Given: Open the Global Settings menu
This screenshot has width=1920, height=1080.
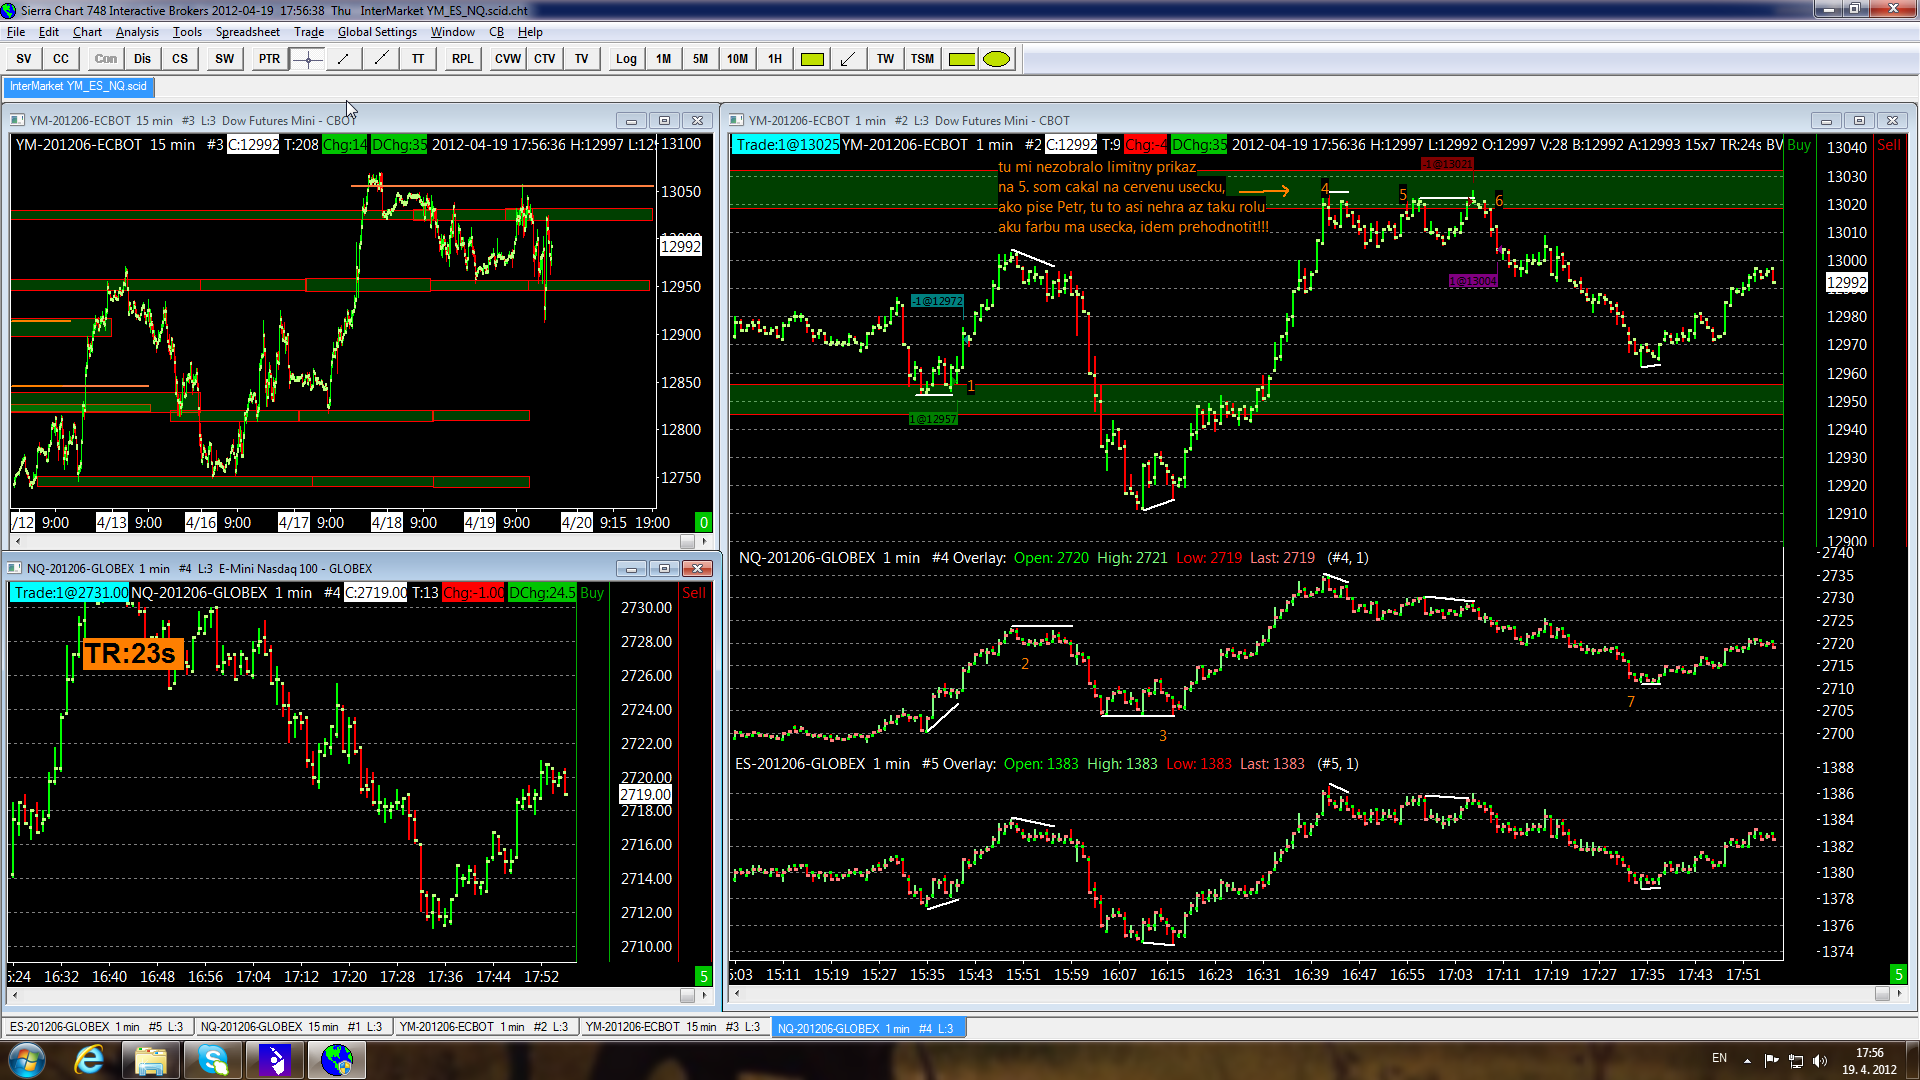Looking at the screenshot, I should [377, 32].
